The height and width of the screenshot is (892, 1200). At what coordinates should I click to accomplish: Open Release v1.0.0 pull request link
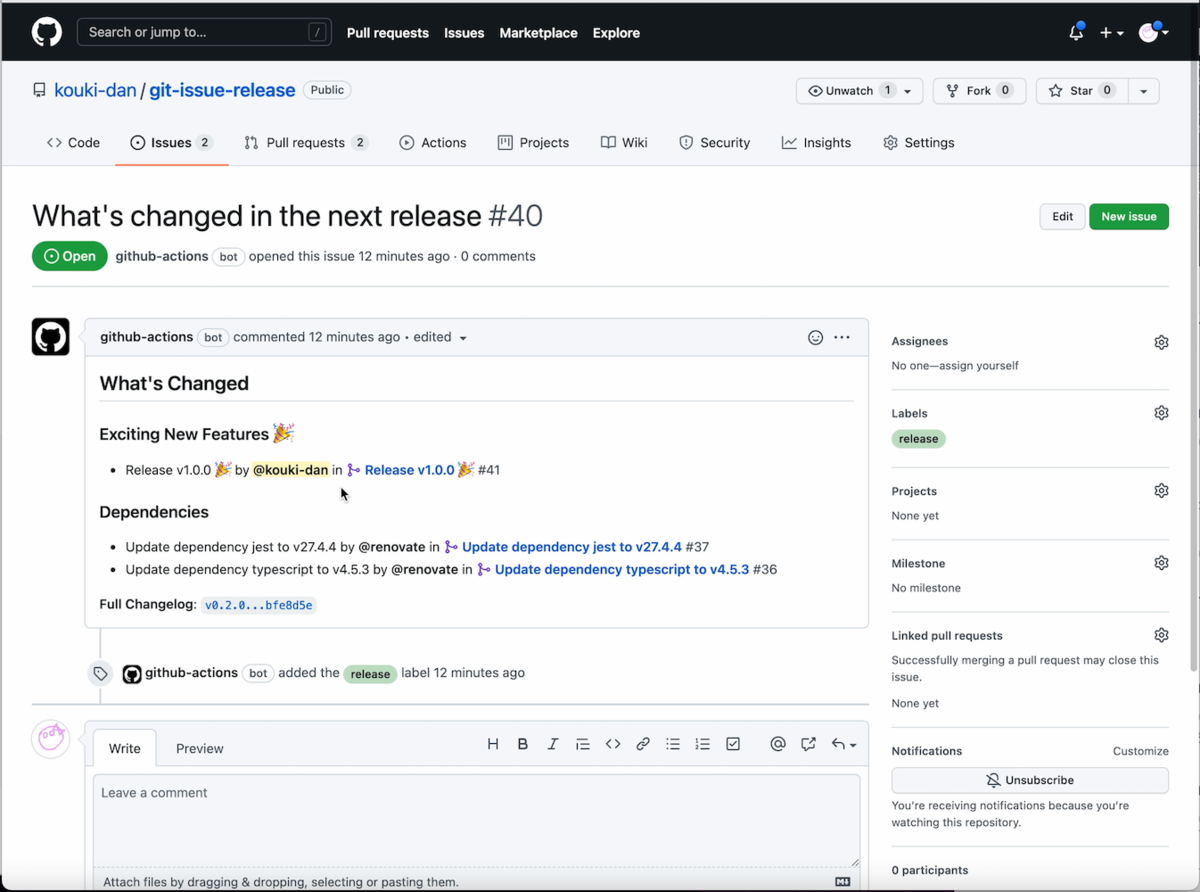tap(410, 470)
